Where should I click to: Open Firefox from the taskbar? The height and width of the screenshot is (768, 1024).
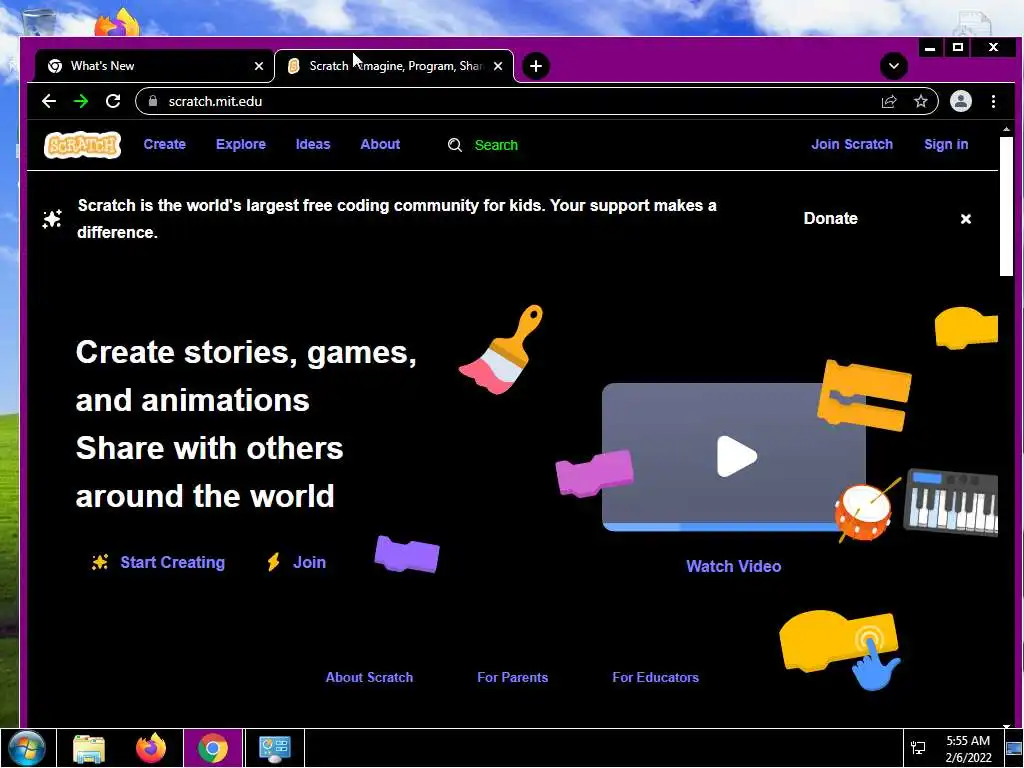pyautogui.click(x=151, y=748)
